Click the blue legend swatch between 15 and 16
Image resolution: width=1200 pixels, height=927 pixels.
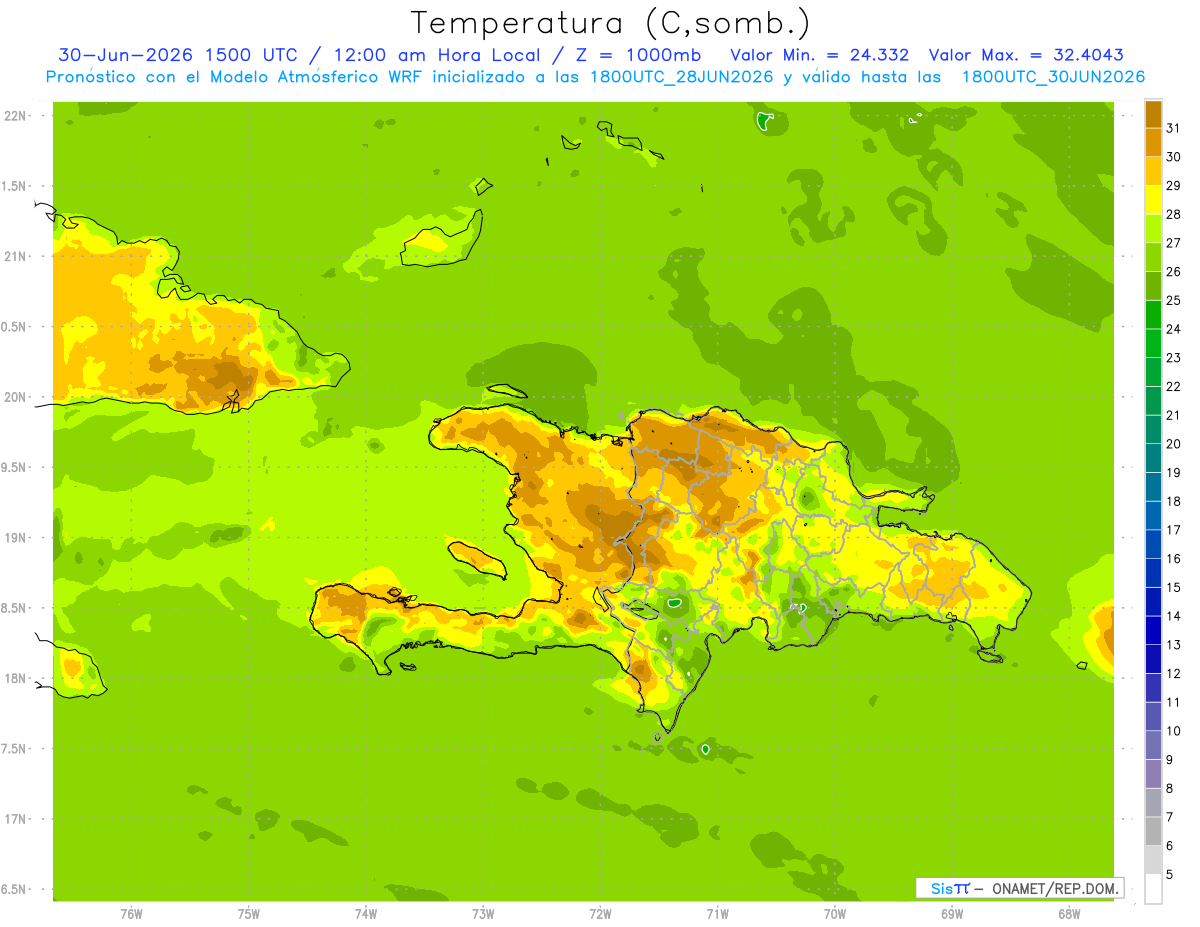tap(1153, 573)
